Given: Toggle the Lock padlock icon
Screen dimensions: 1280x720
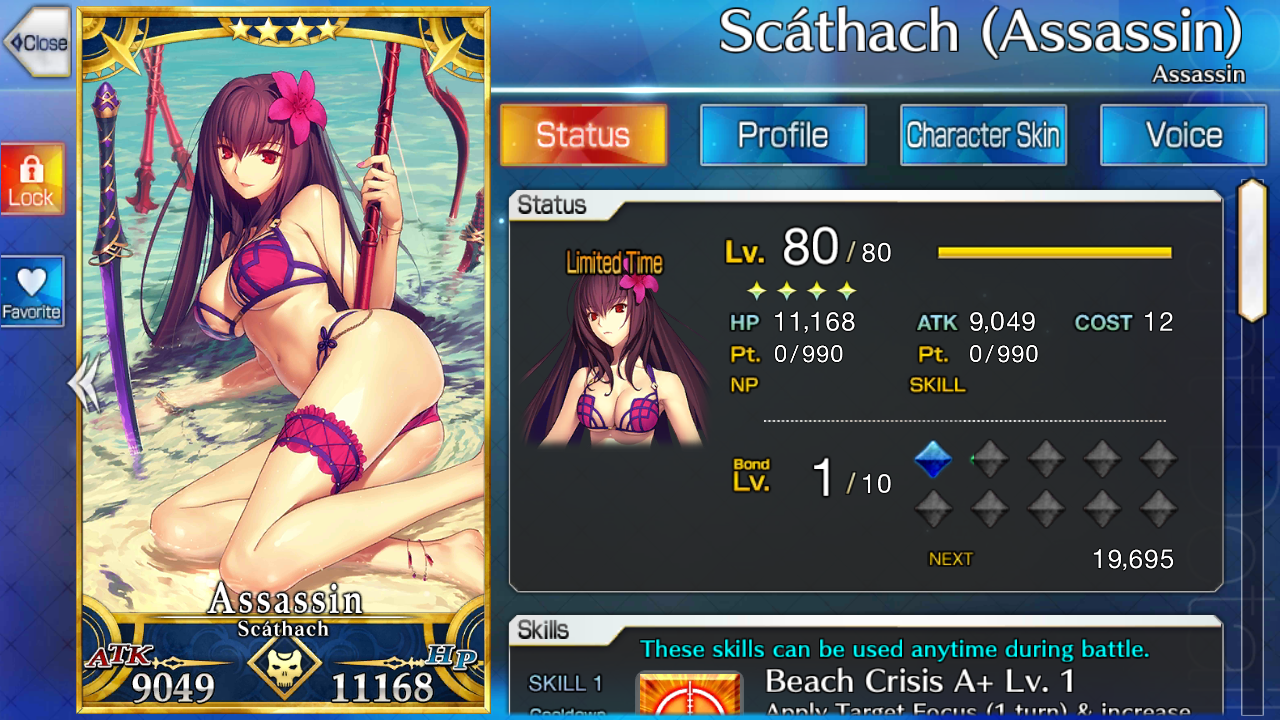Looking at the screenshot, I should [x=32, y=179].
